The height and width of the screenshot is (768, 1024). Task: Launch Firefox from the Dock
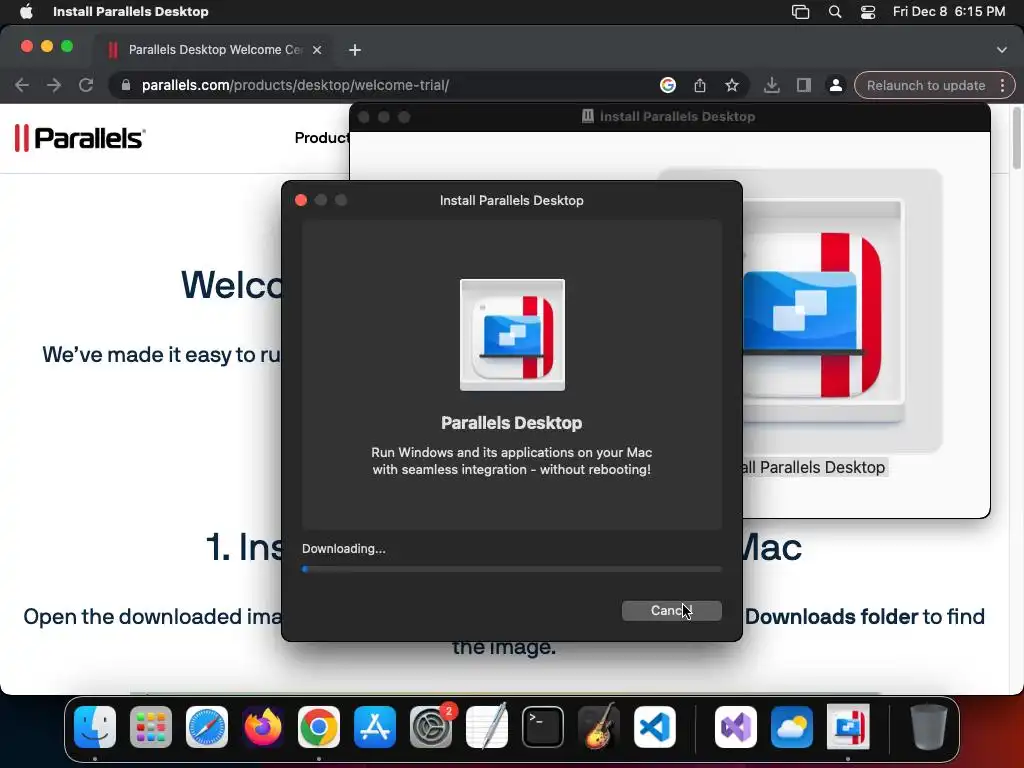pos(263,727)
